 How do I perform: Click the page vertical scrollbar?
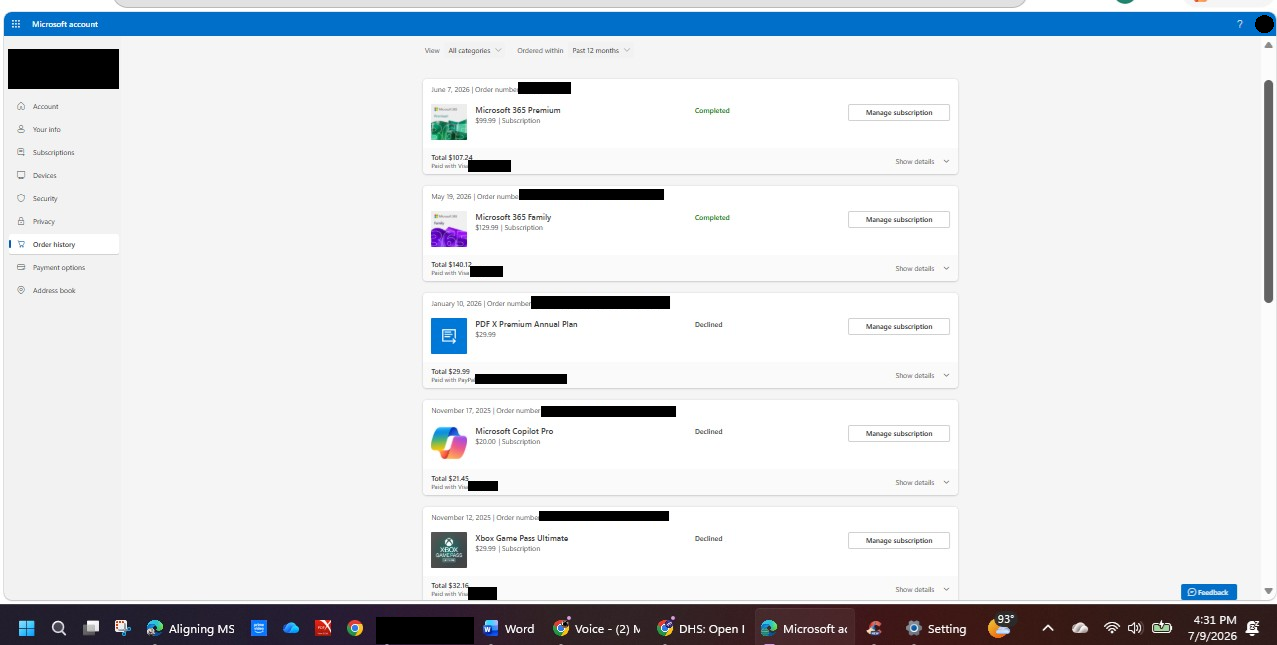[1269, 190]
